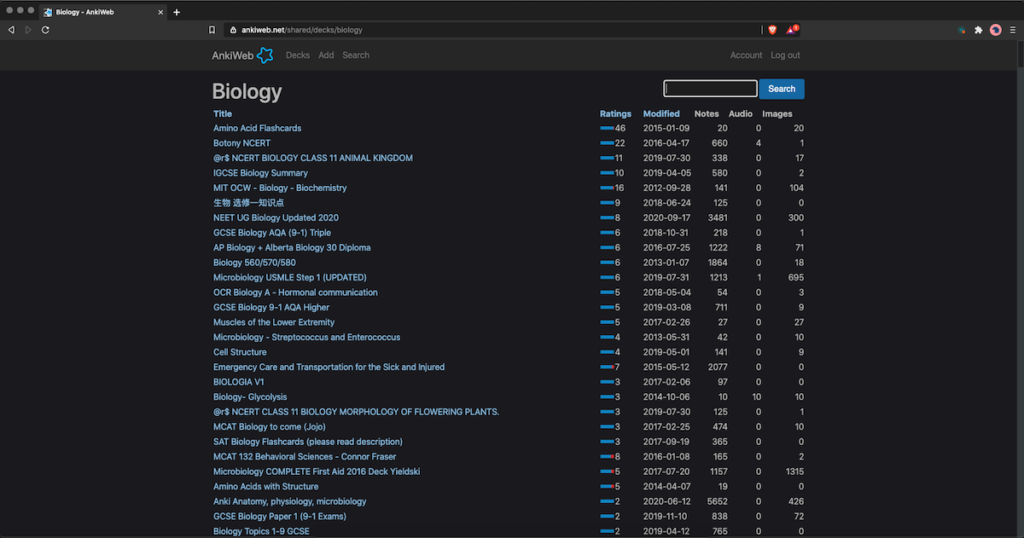Click the browser forward arrow icon
The image size is (1024, 538).
pyautogui.click(x=28, y=30)
